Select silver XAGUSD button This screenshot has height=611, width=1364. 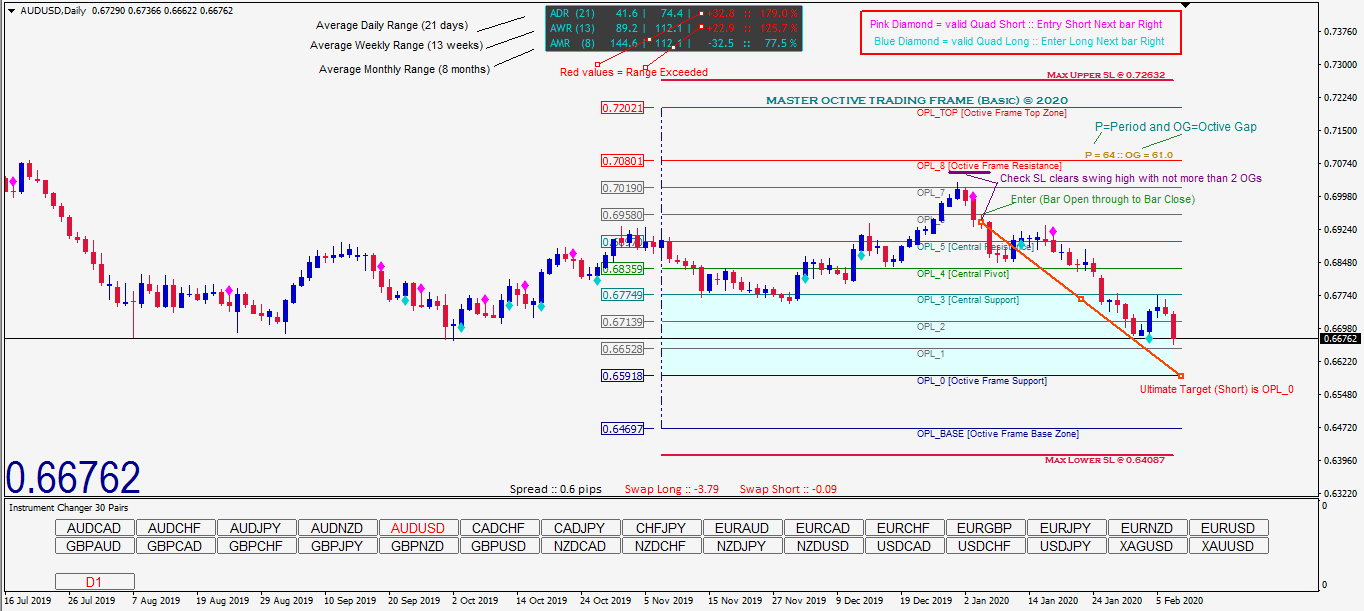point(1147,546)
